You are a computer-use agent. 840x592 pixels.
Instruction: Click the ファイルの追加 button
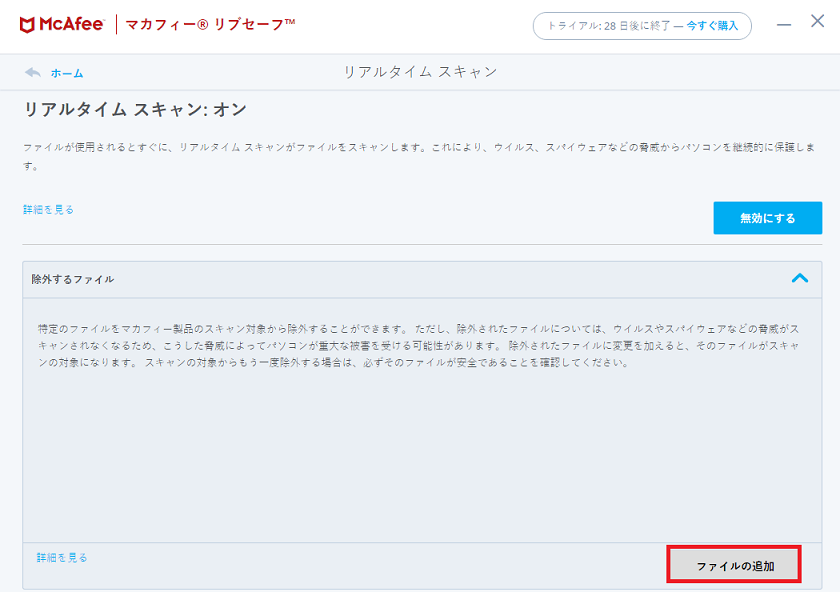tap(734, 564)
